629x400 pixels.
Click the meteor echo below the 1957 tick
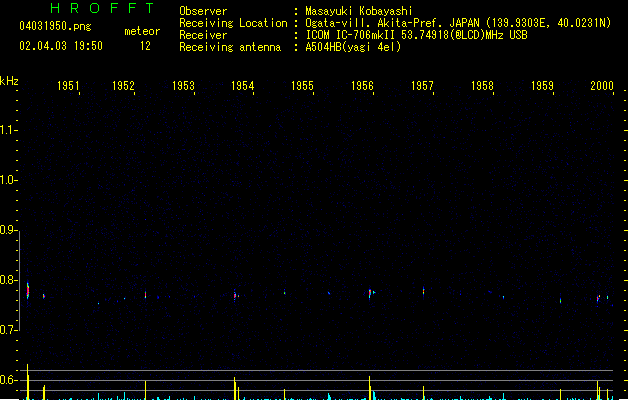pyautogui.click(x=424, y=291)
